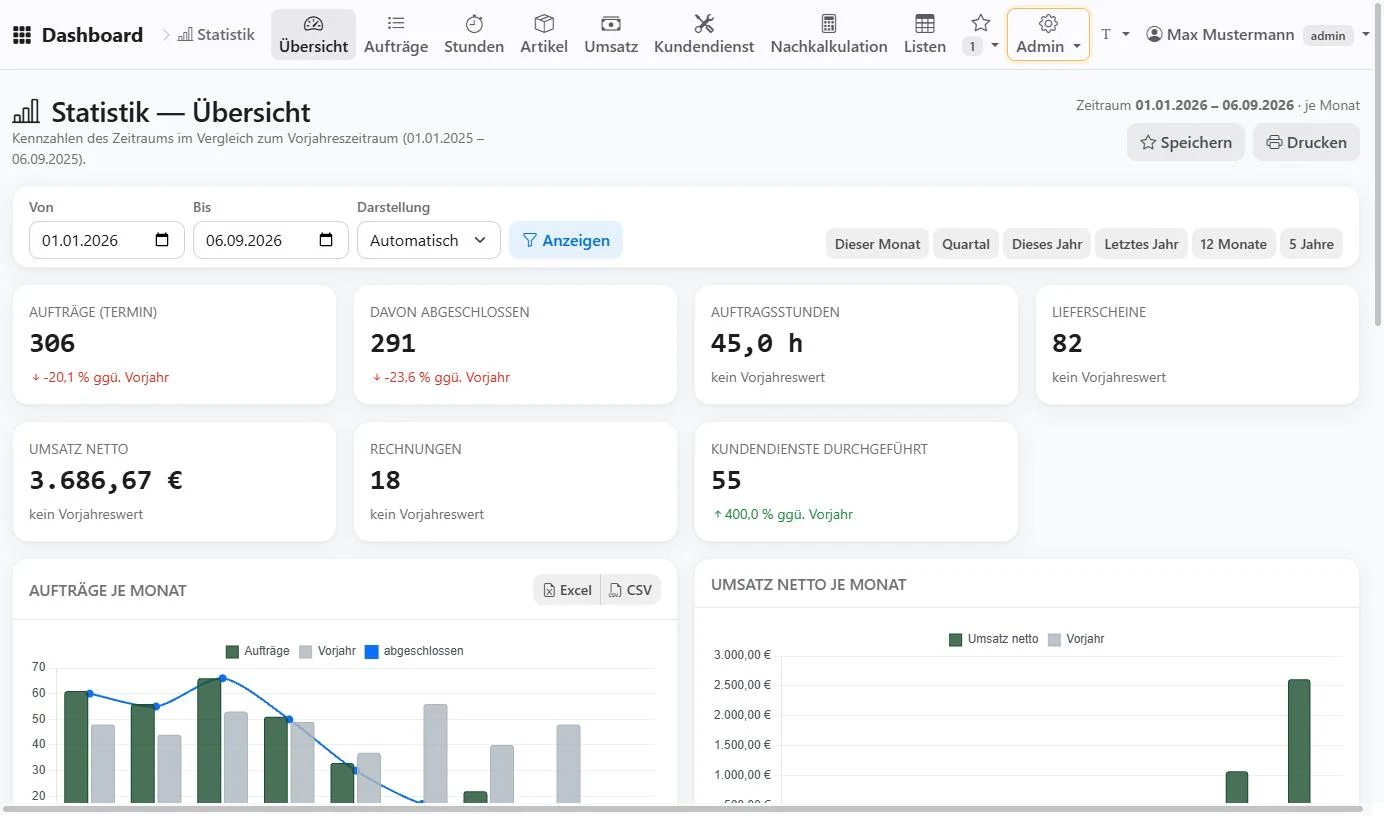Export Aufträge je Monat to Excel
Viewport: 1384px width, 815px height.
pyautogui.click(x=567, y=590)
